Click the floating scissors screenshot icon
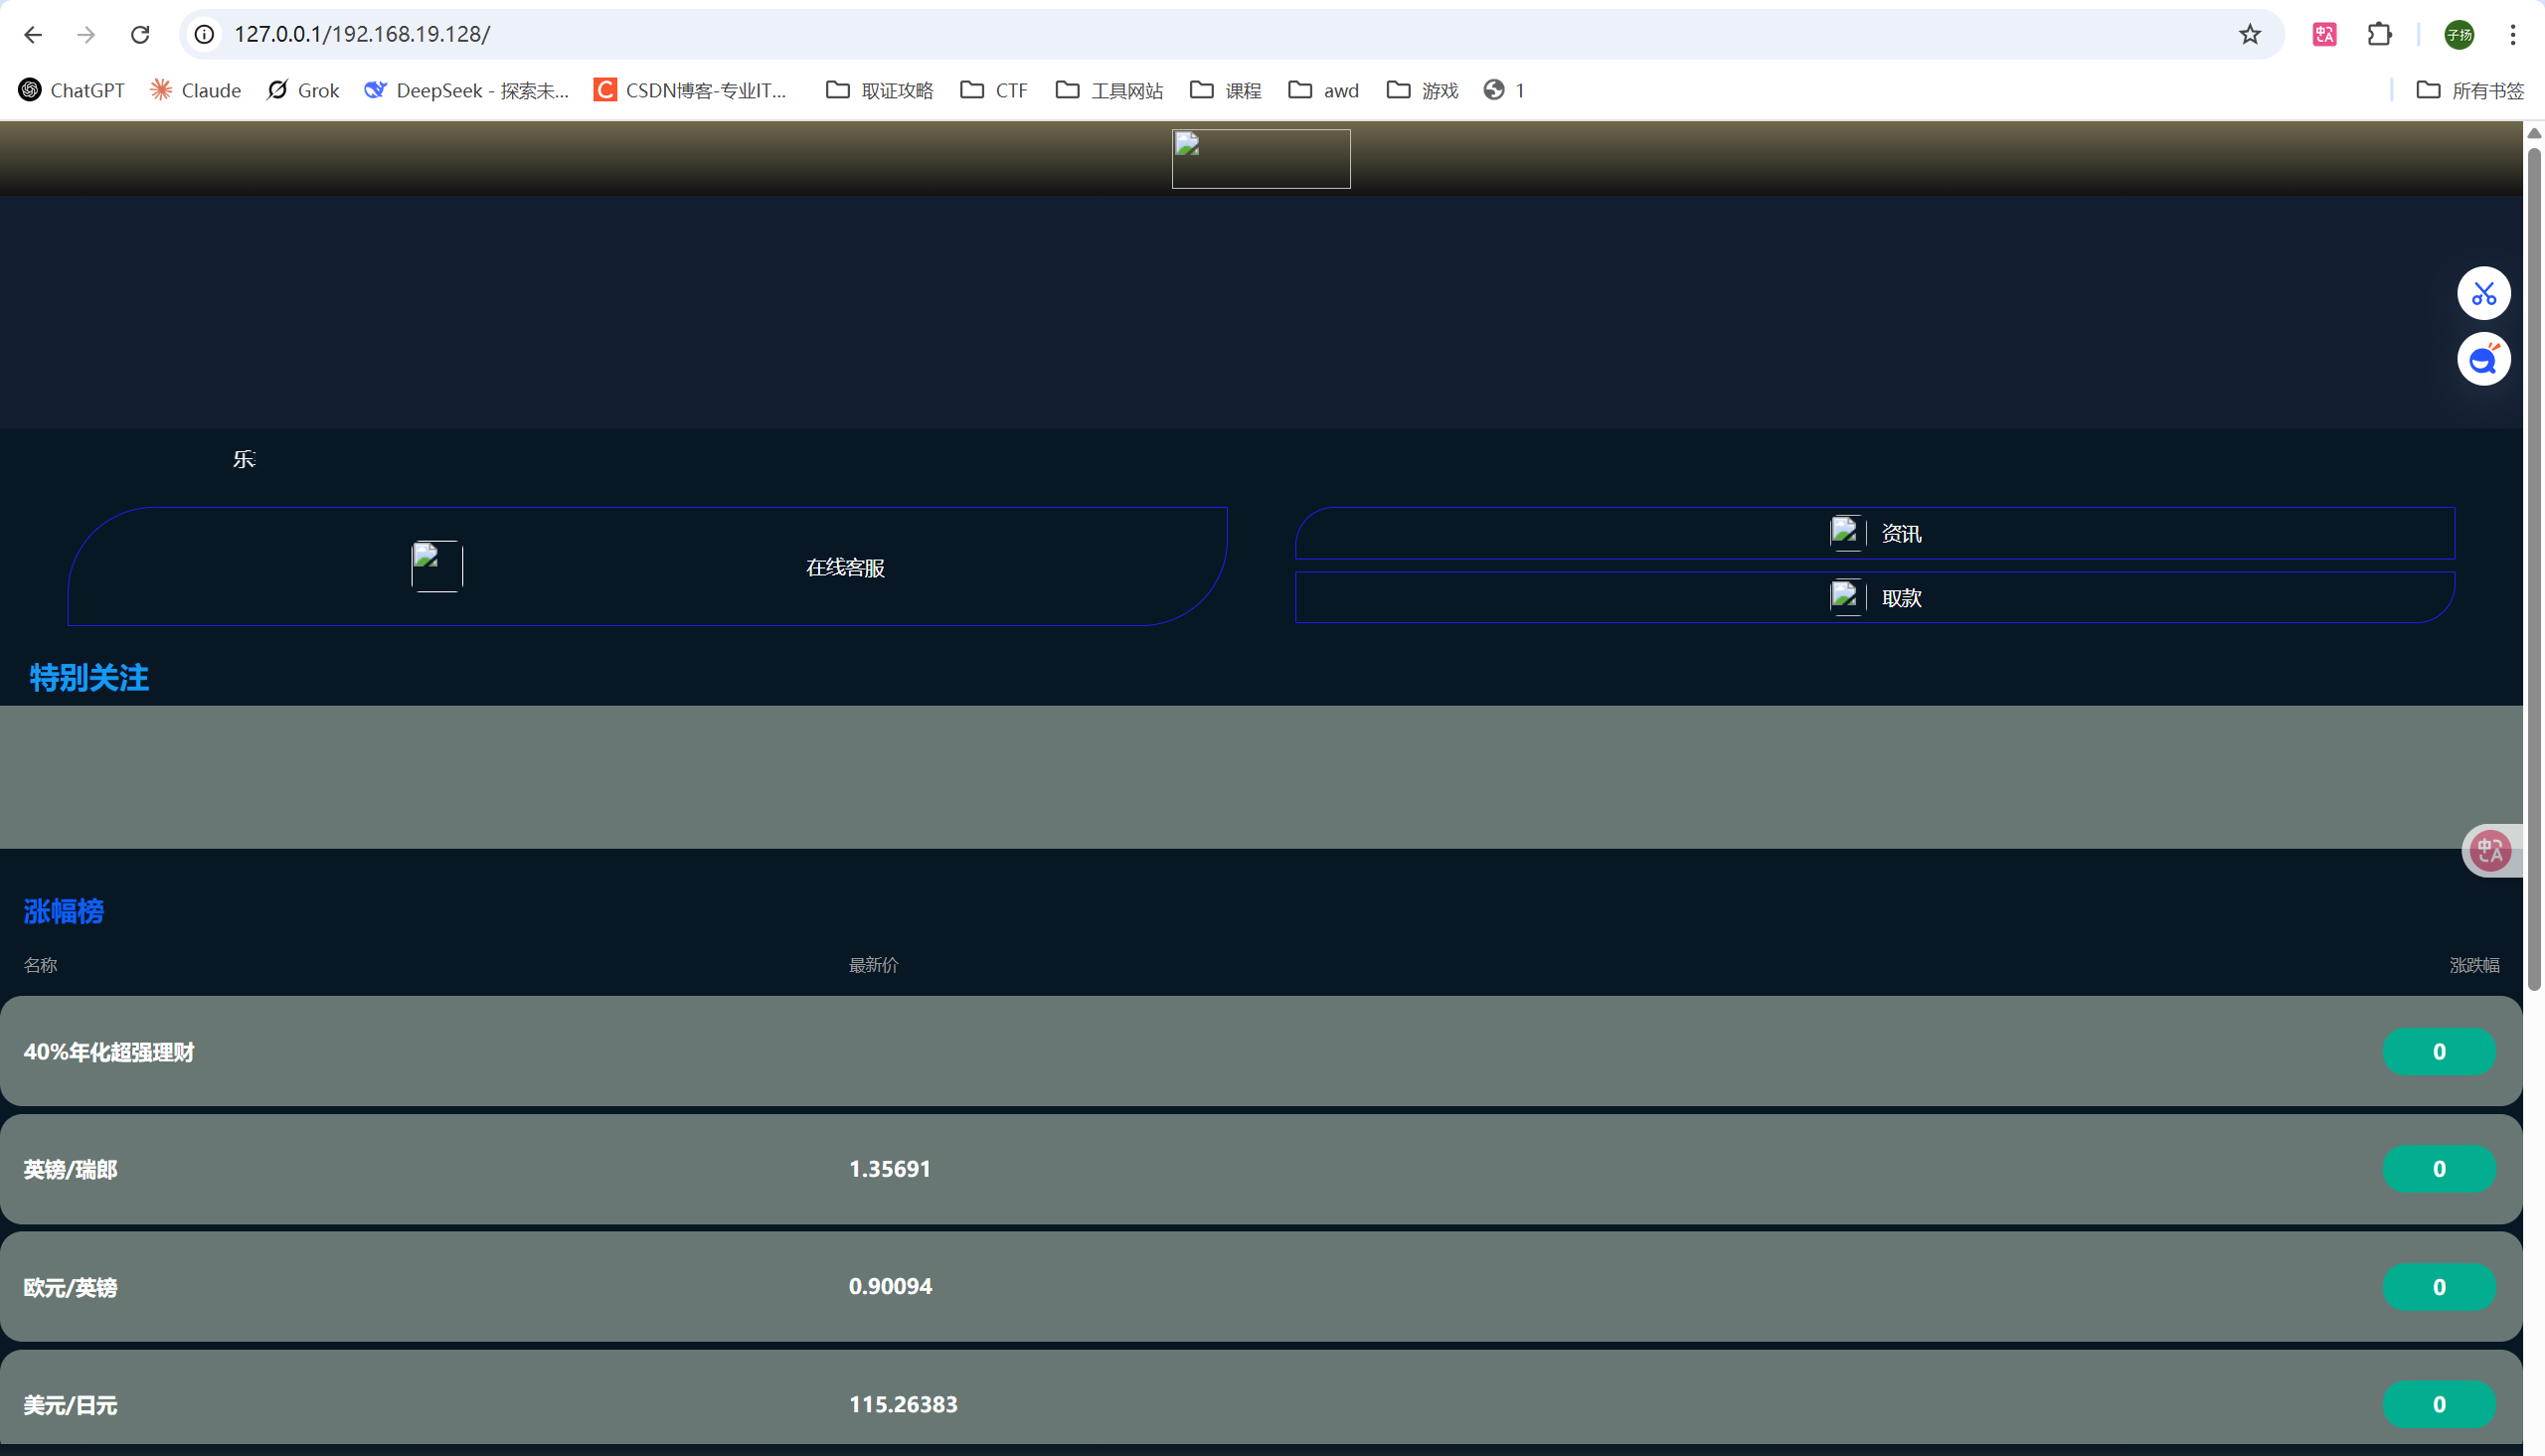This screenshot has width=2545, height=1456. coord(2483,294)
